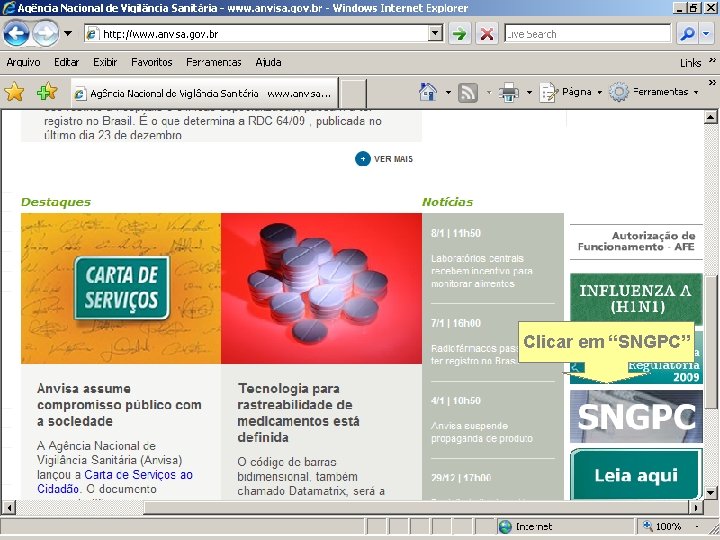Image resolution: width=720 pixels, height=540 pixels.
Task: Open the Página command bar menu
Action: tap(571, 92)
